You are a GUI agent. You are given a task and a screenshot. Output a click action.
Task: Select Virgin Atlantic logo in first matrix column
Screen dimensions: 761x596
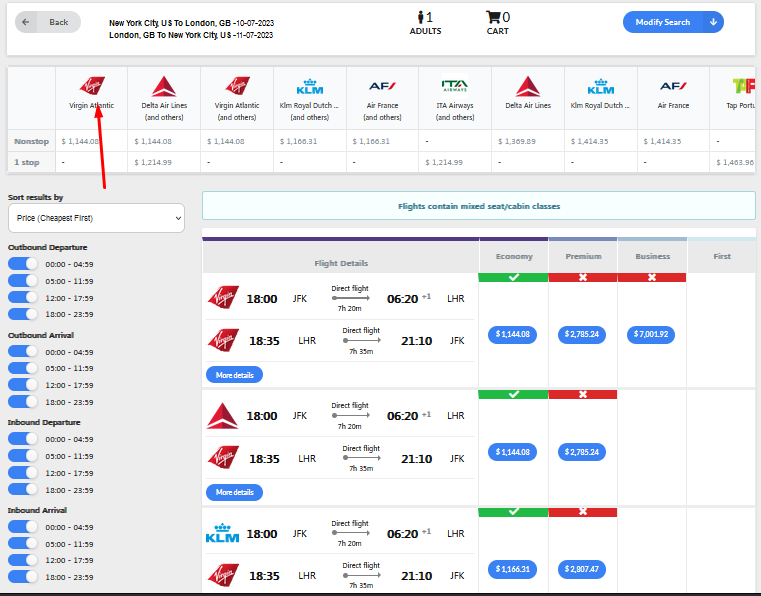[x=92, y=86]
